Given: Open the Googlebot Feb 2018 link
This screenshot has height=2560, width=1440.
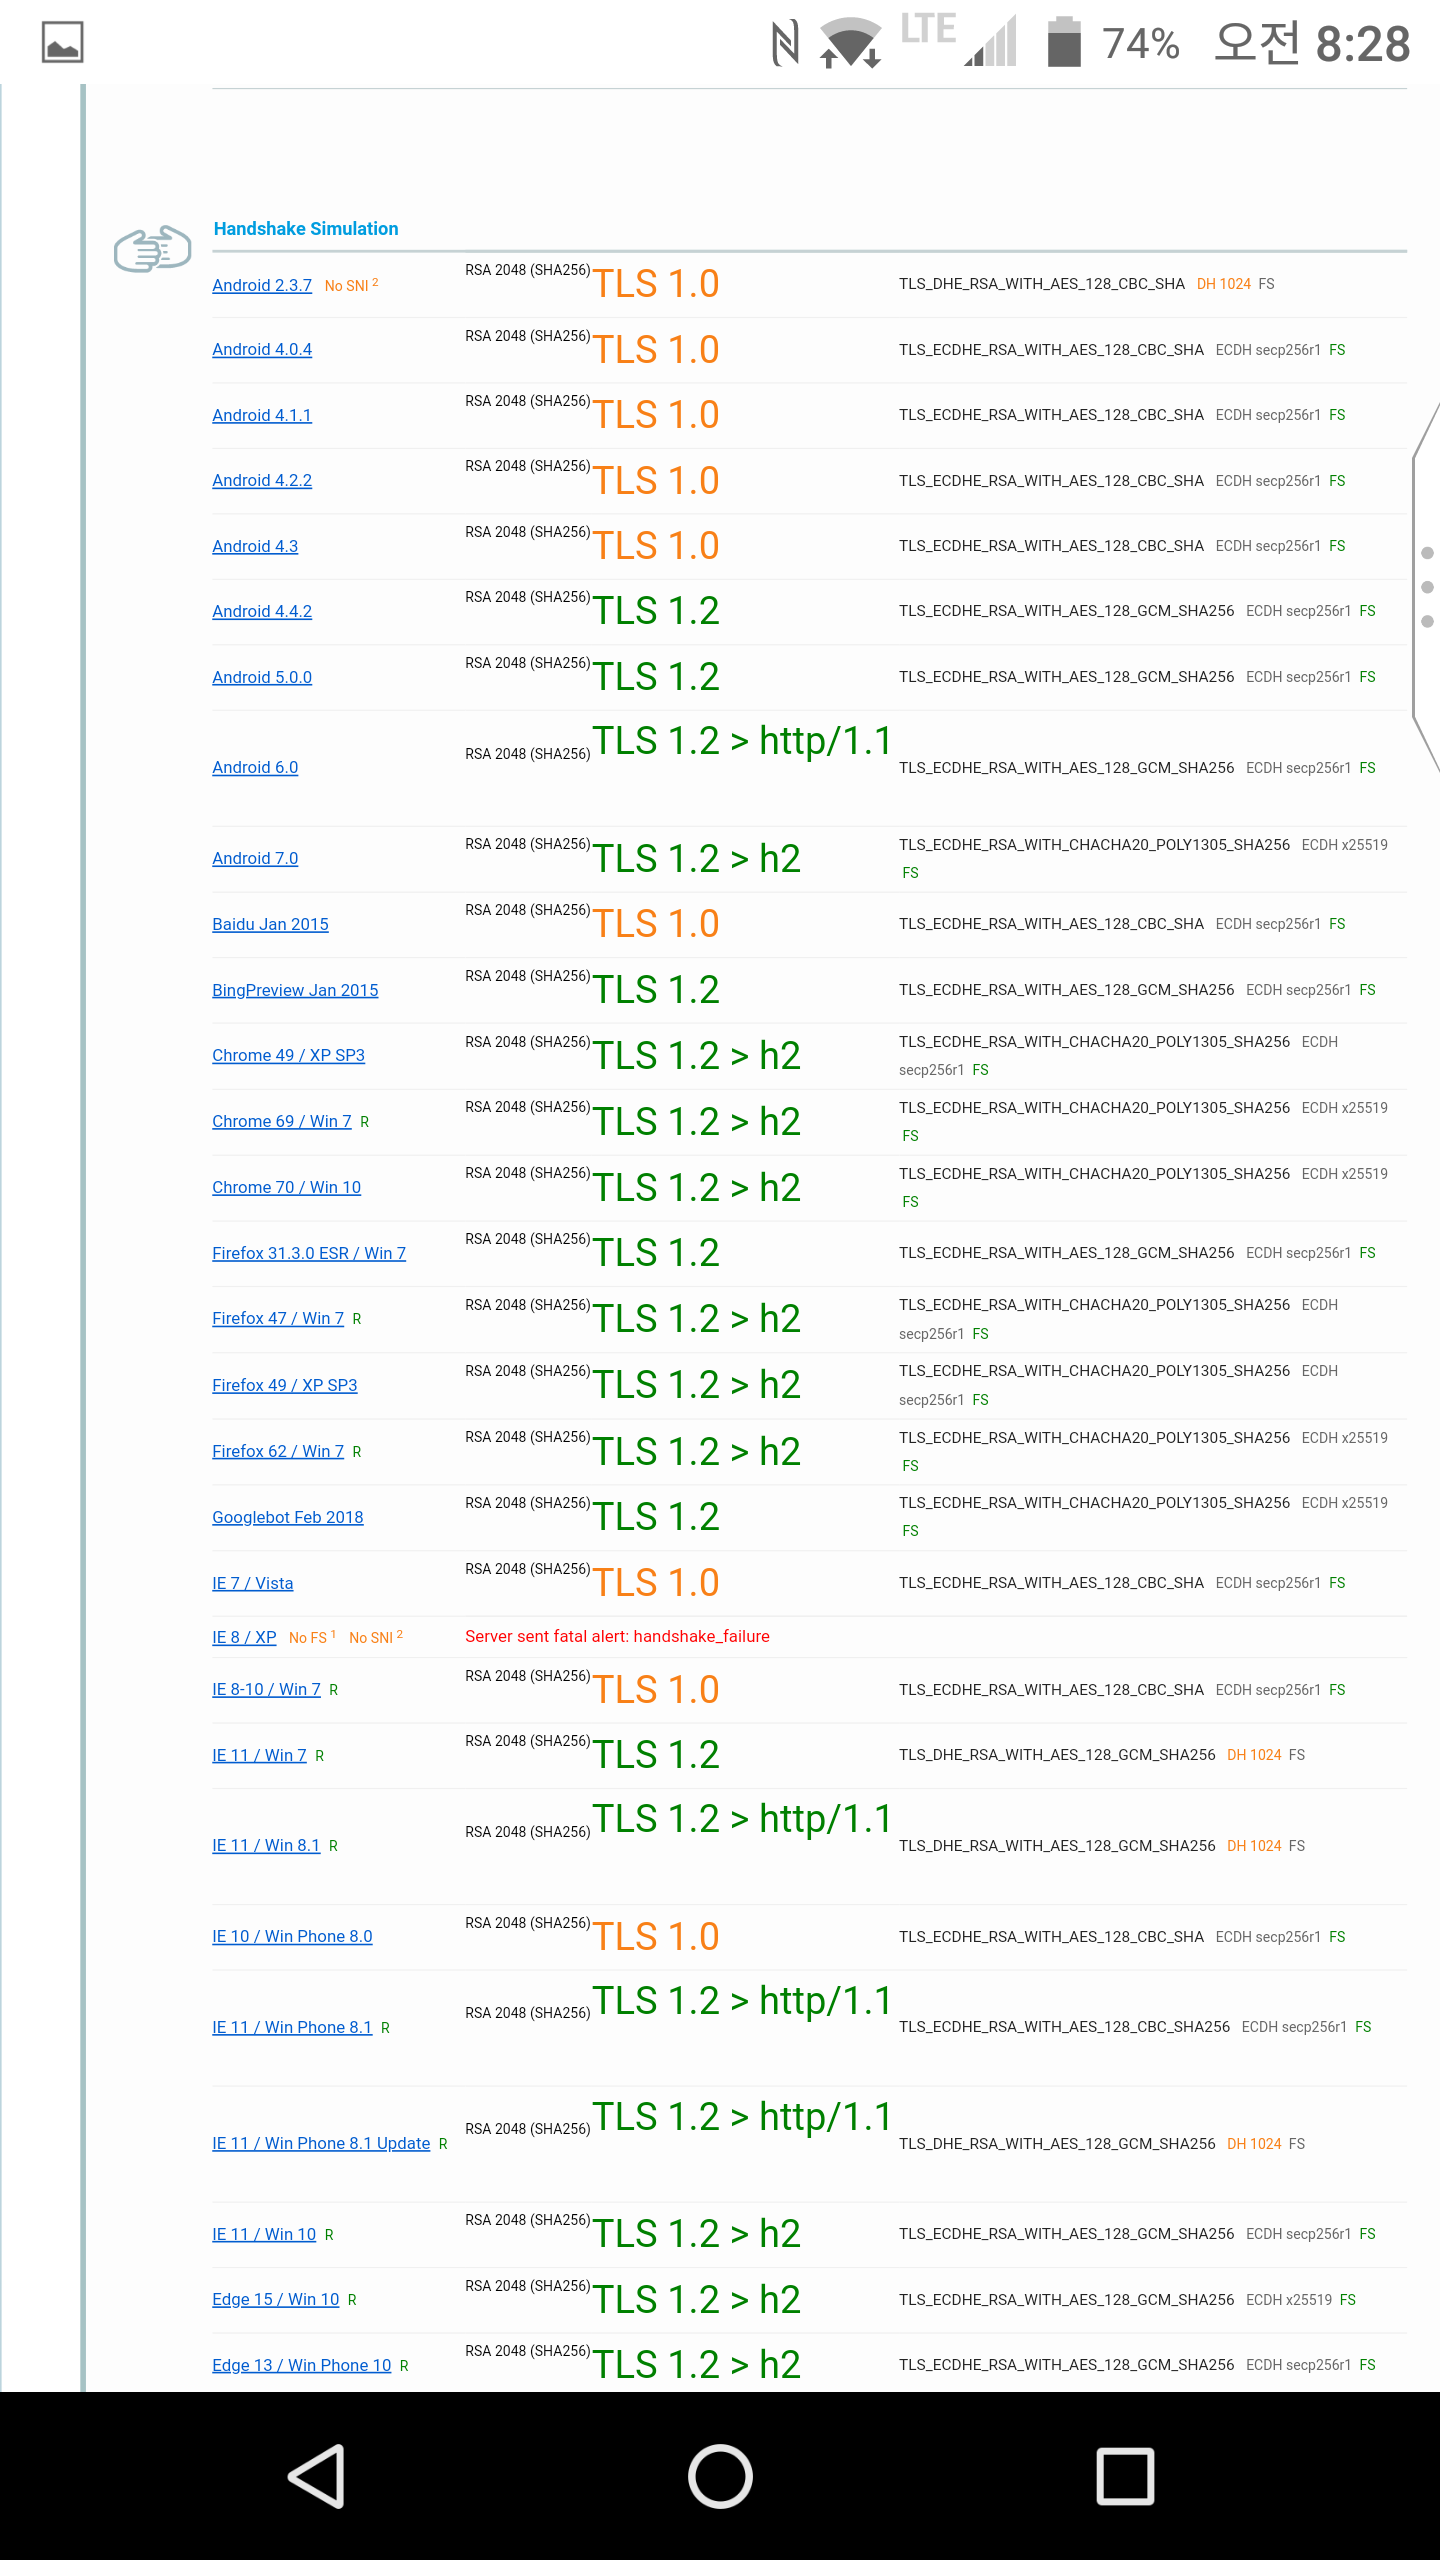Looking at the screenshot, I should point(288,1517).
